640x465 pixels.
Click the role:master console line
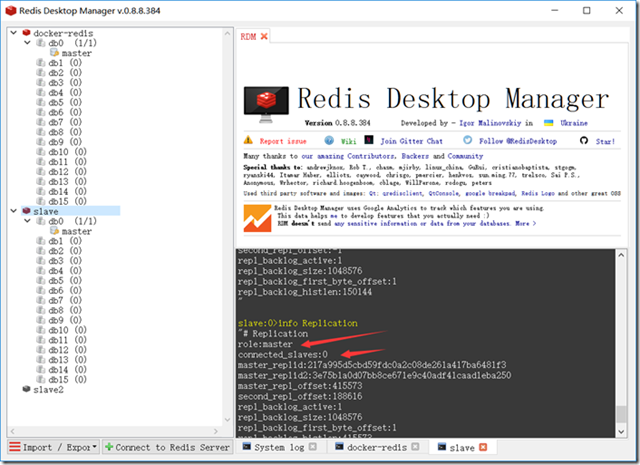[265, 344]
